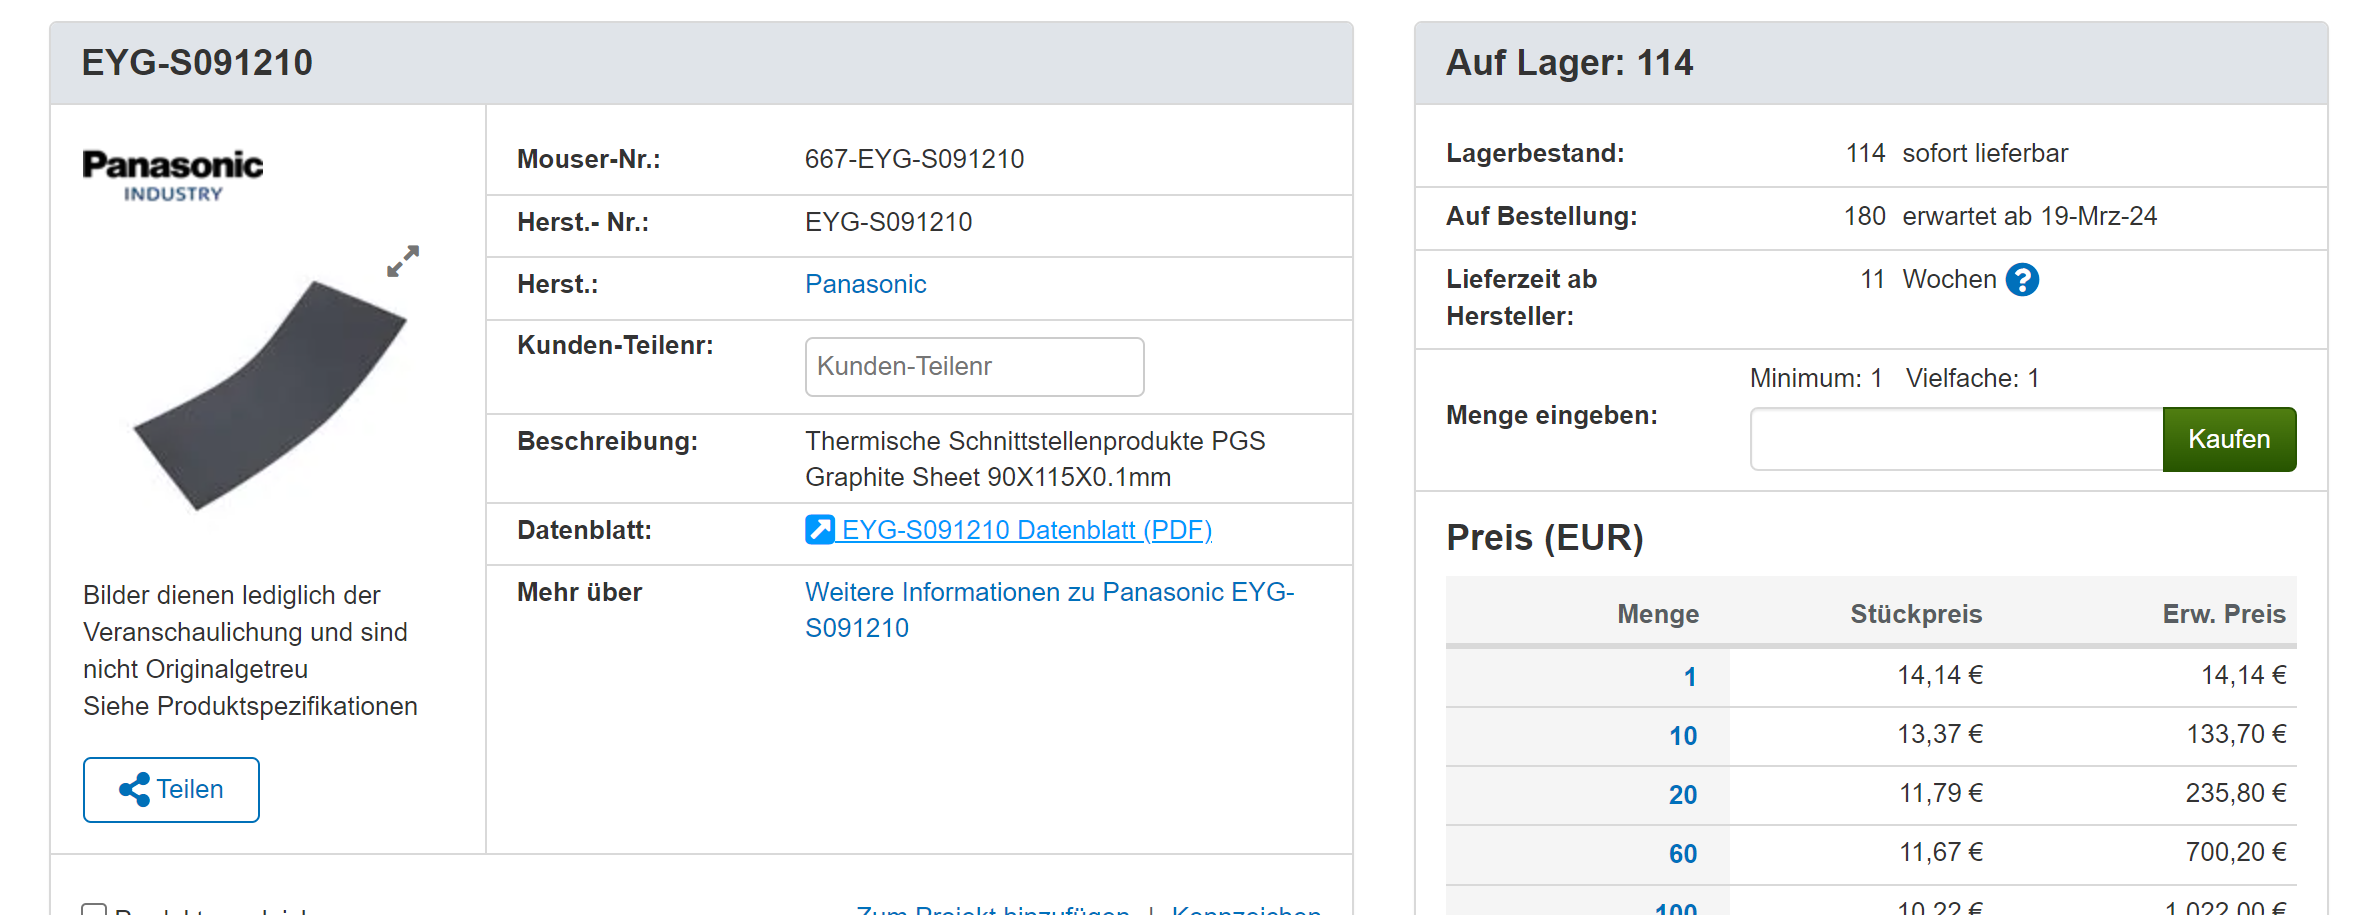Open Weitere Informationen zu Panasonic link
The width and height of the screenshot is (2370, 915).
[1050, 610]
